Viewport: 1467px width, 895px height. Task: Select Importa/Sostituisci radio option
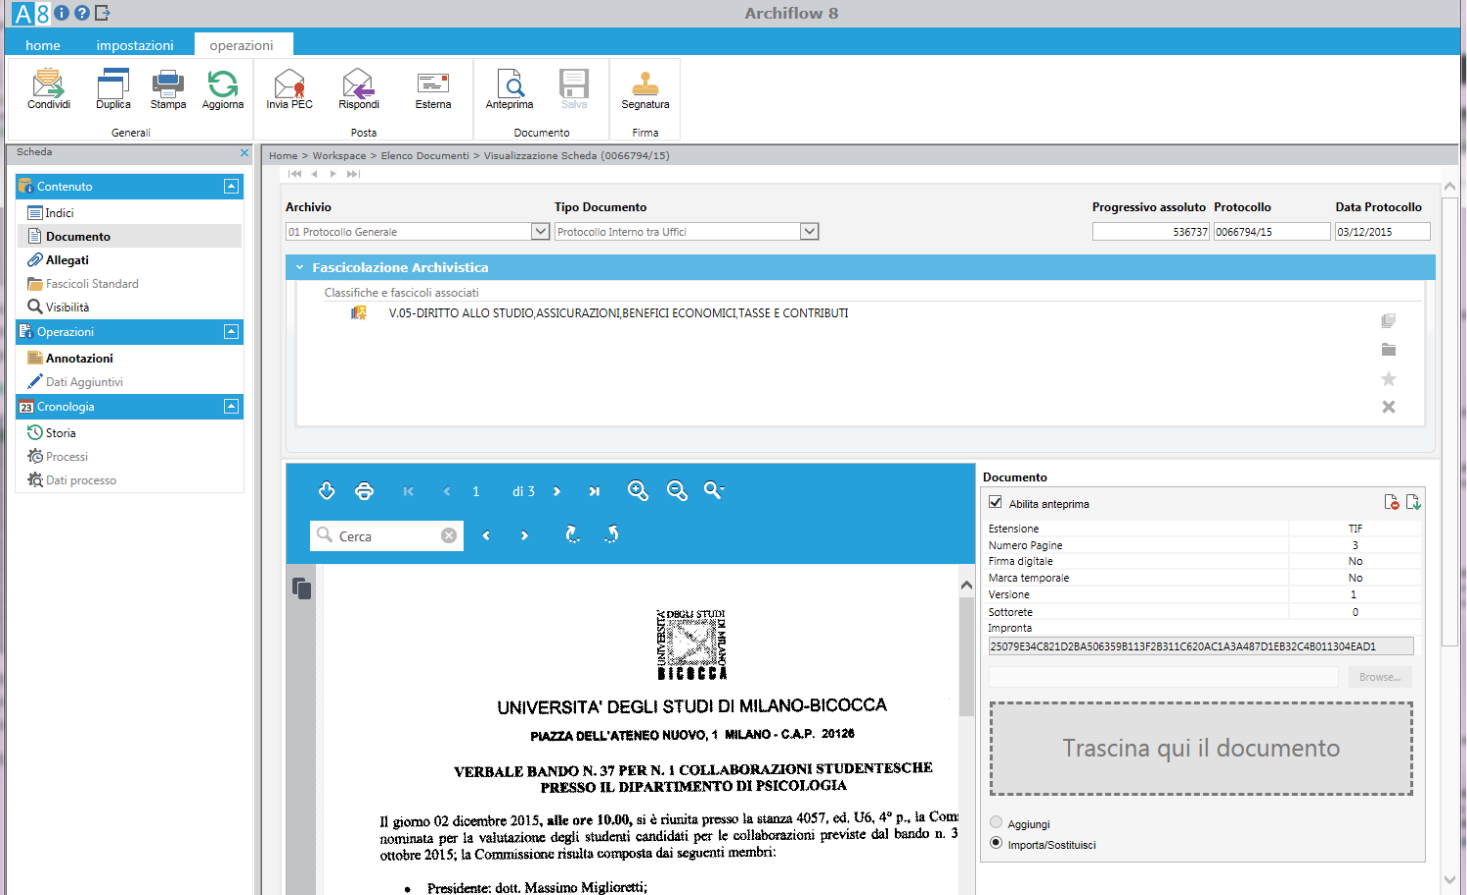tap(996, 843)
